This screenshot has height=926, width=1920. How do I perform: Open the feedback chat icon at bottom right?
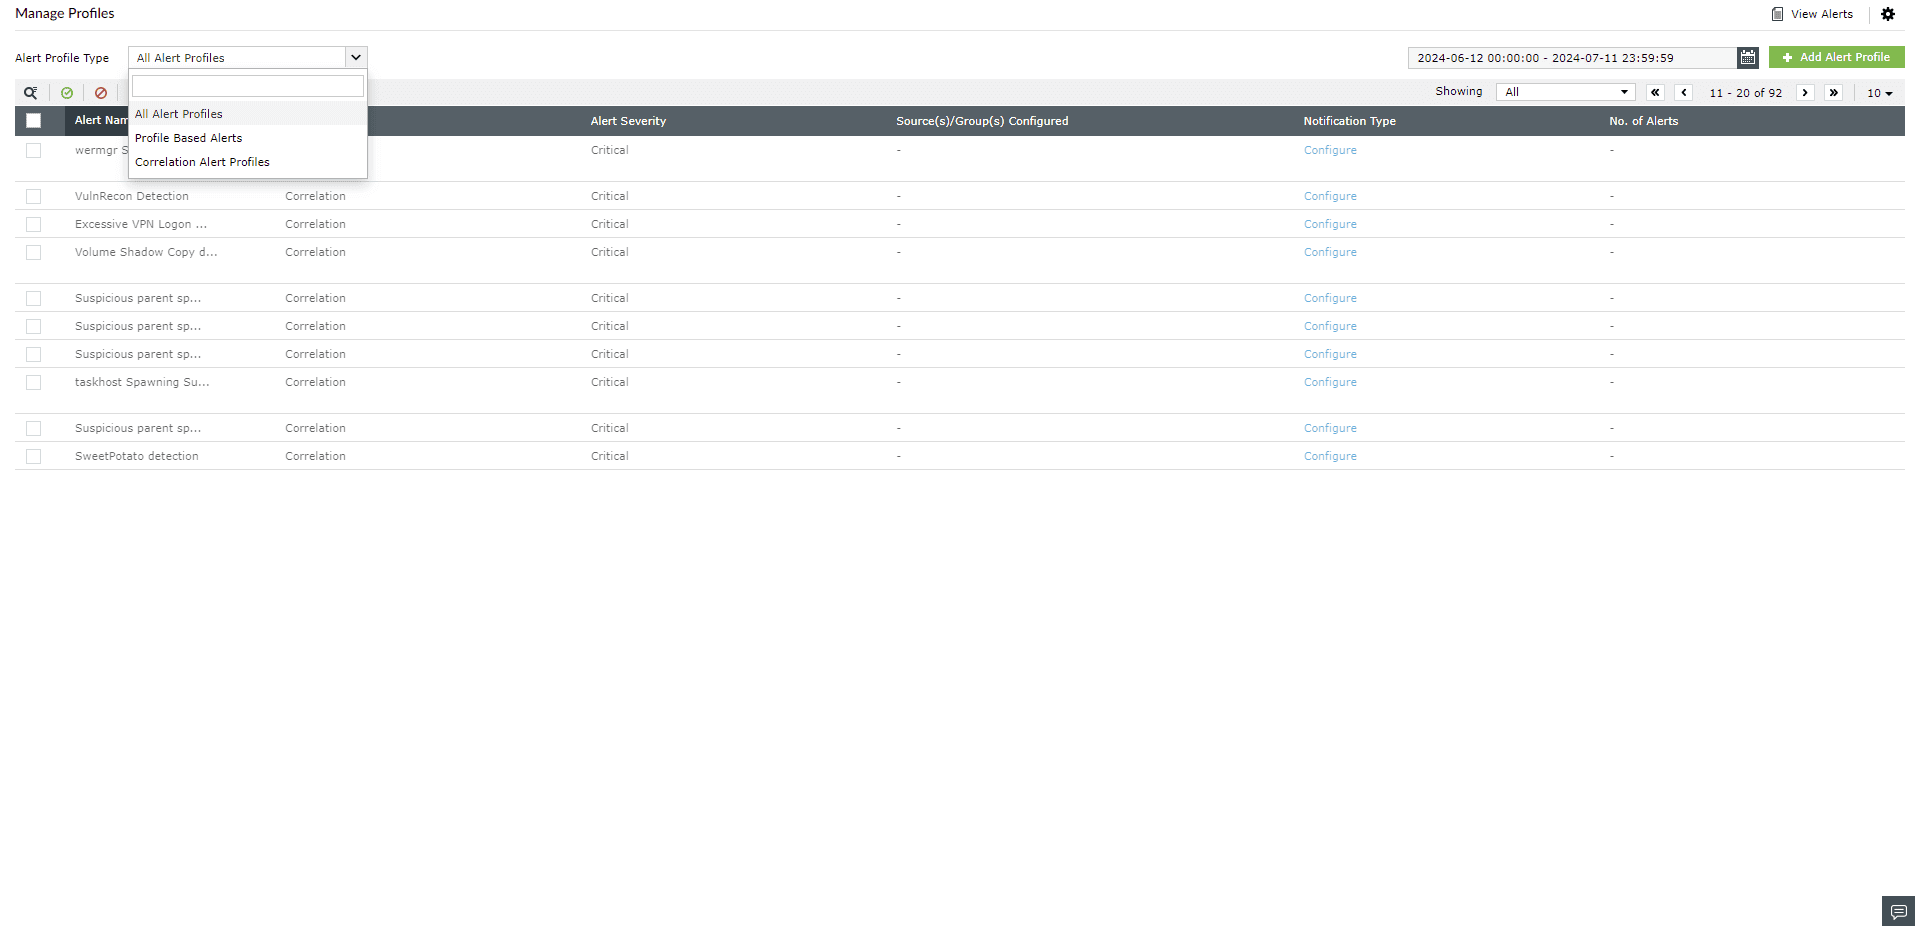pyautogui.click(x=1897, y=911)
